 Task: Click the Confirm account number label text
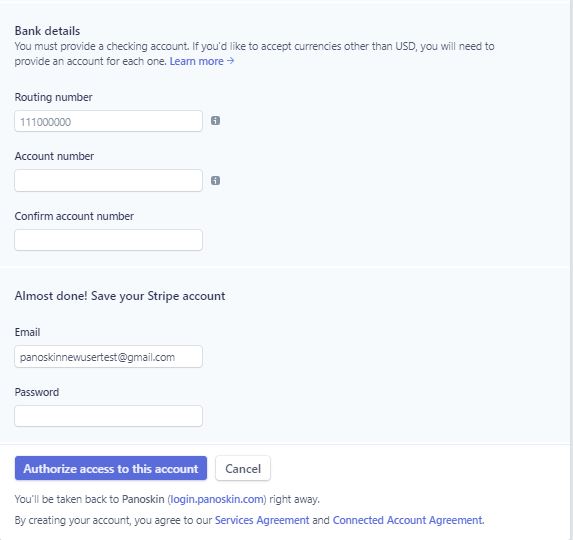pos(74,216)
